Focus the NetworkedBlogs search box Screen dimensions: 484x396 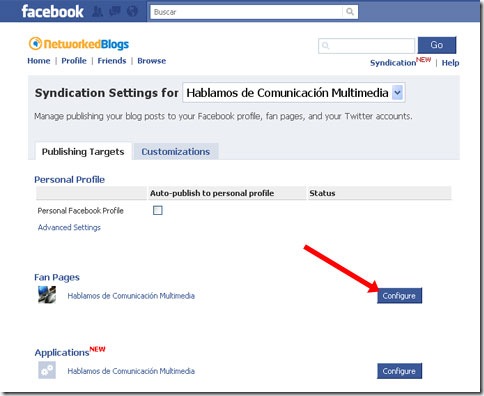pyautogui.click(x=366, y=46)
